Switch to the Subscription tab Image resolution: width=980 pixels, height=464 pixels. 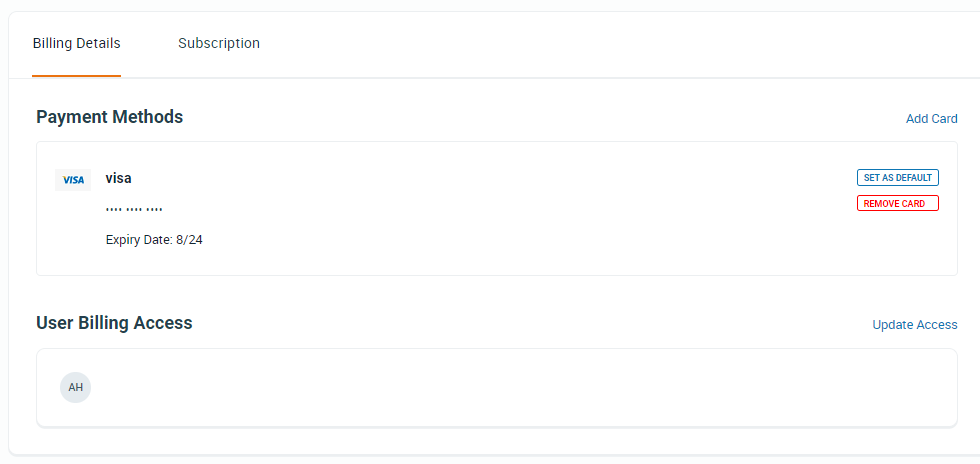pyautogui.click(x=219, y=43)
